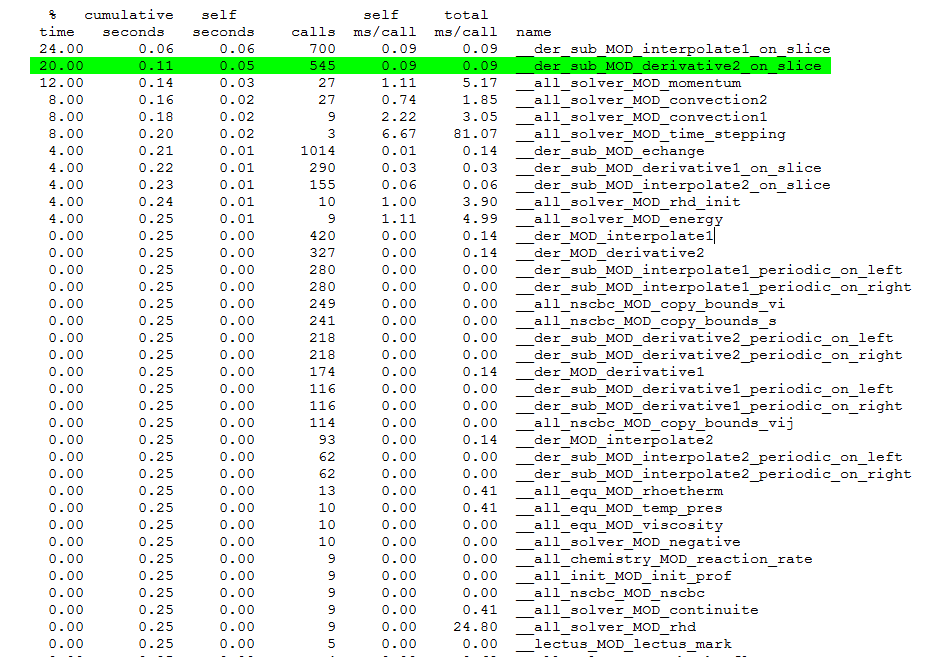Select __der_sub_MOD_derivative1_on_slice name

(668, 168)
